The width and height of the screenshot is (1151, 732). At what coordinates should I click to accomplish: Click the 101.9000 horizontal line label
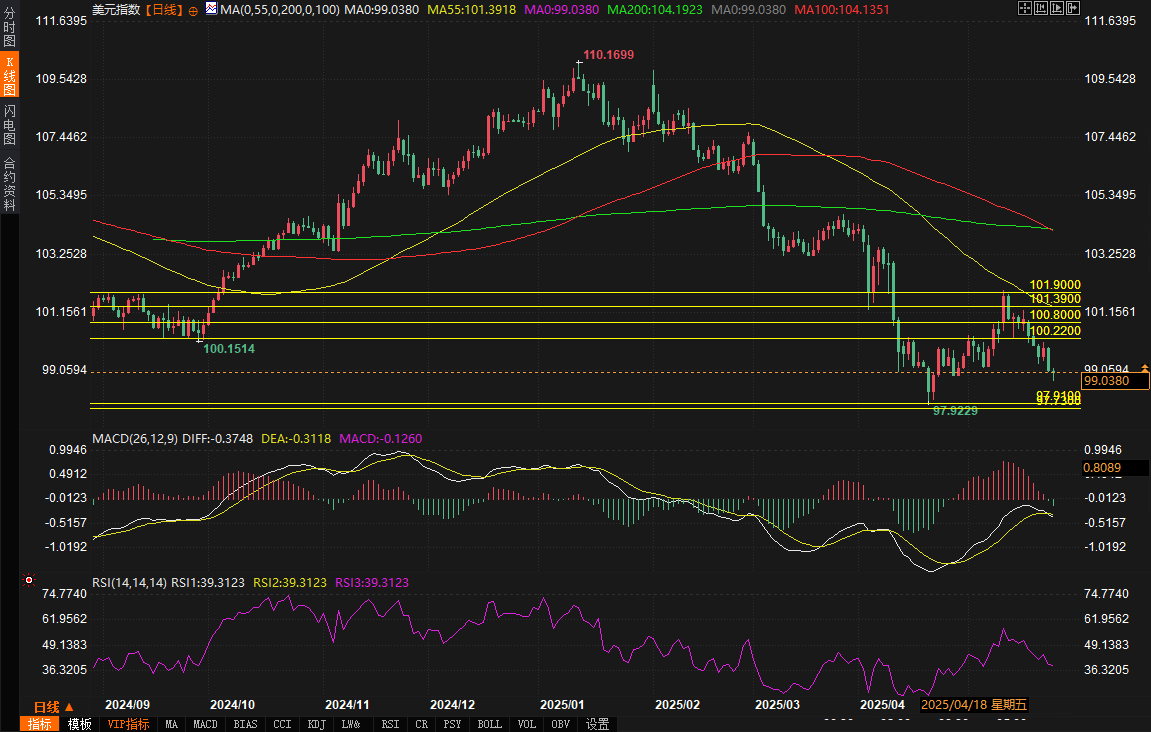(1055, 285)
